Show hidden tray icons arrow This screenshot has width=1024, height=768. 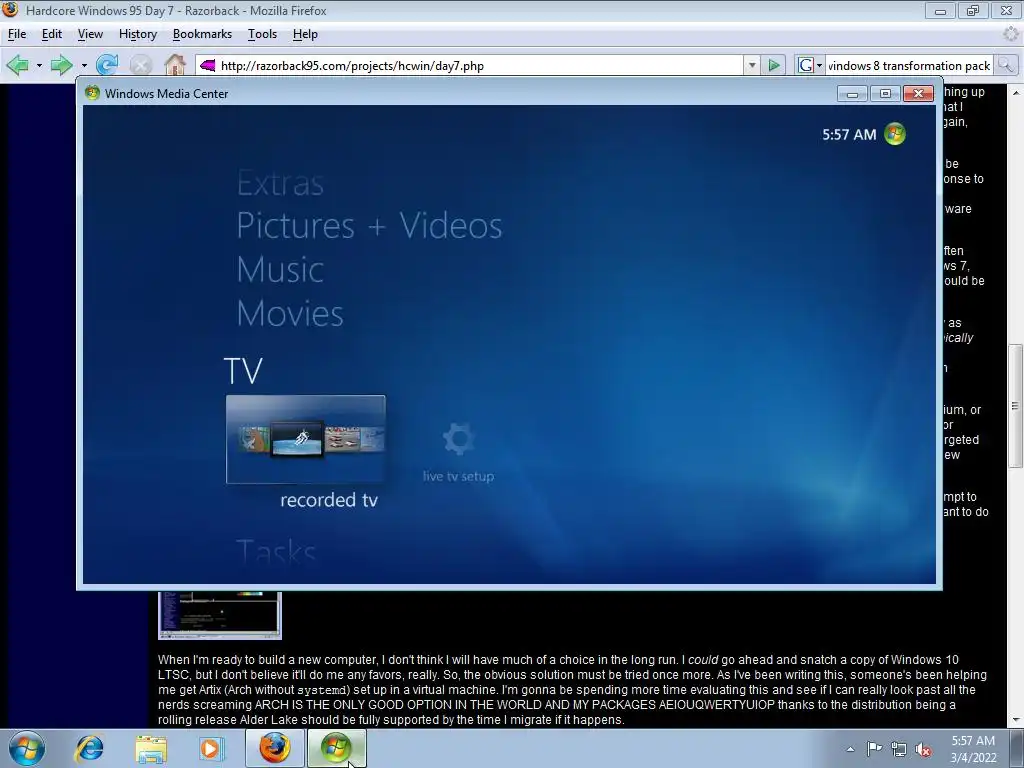[850, 749]
